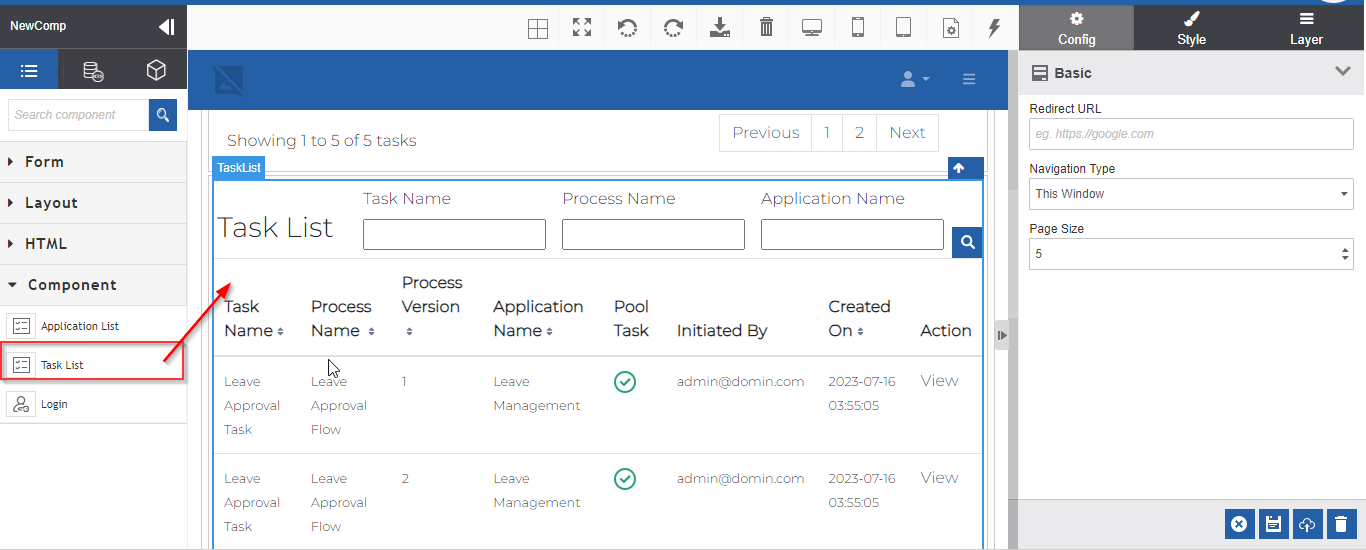Collapse the Component section
Image resolution: width=1366 pixels, height=550 pixels.
tap(93, 285)
